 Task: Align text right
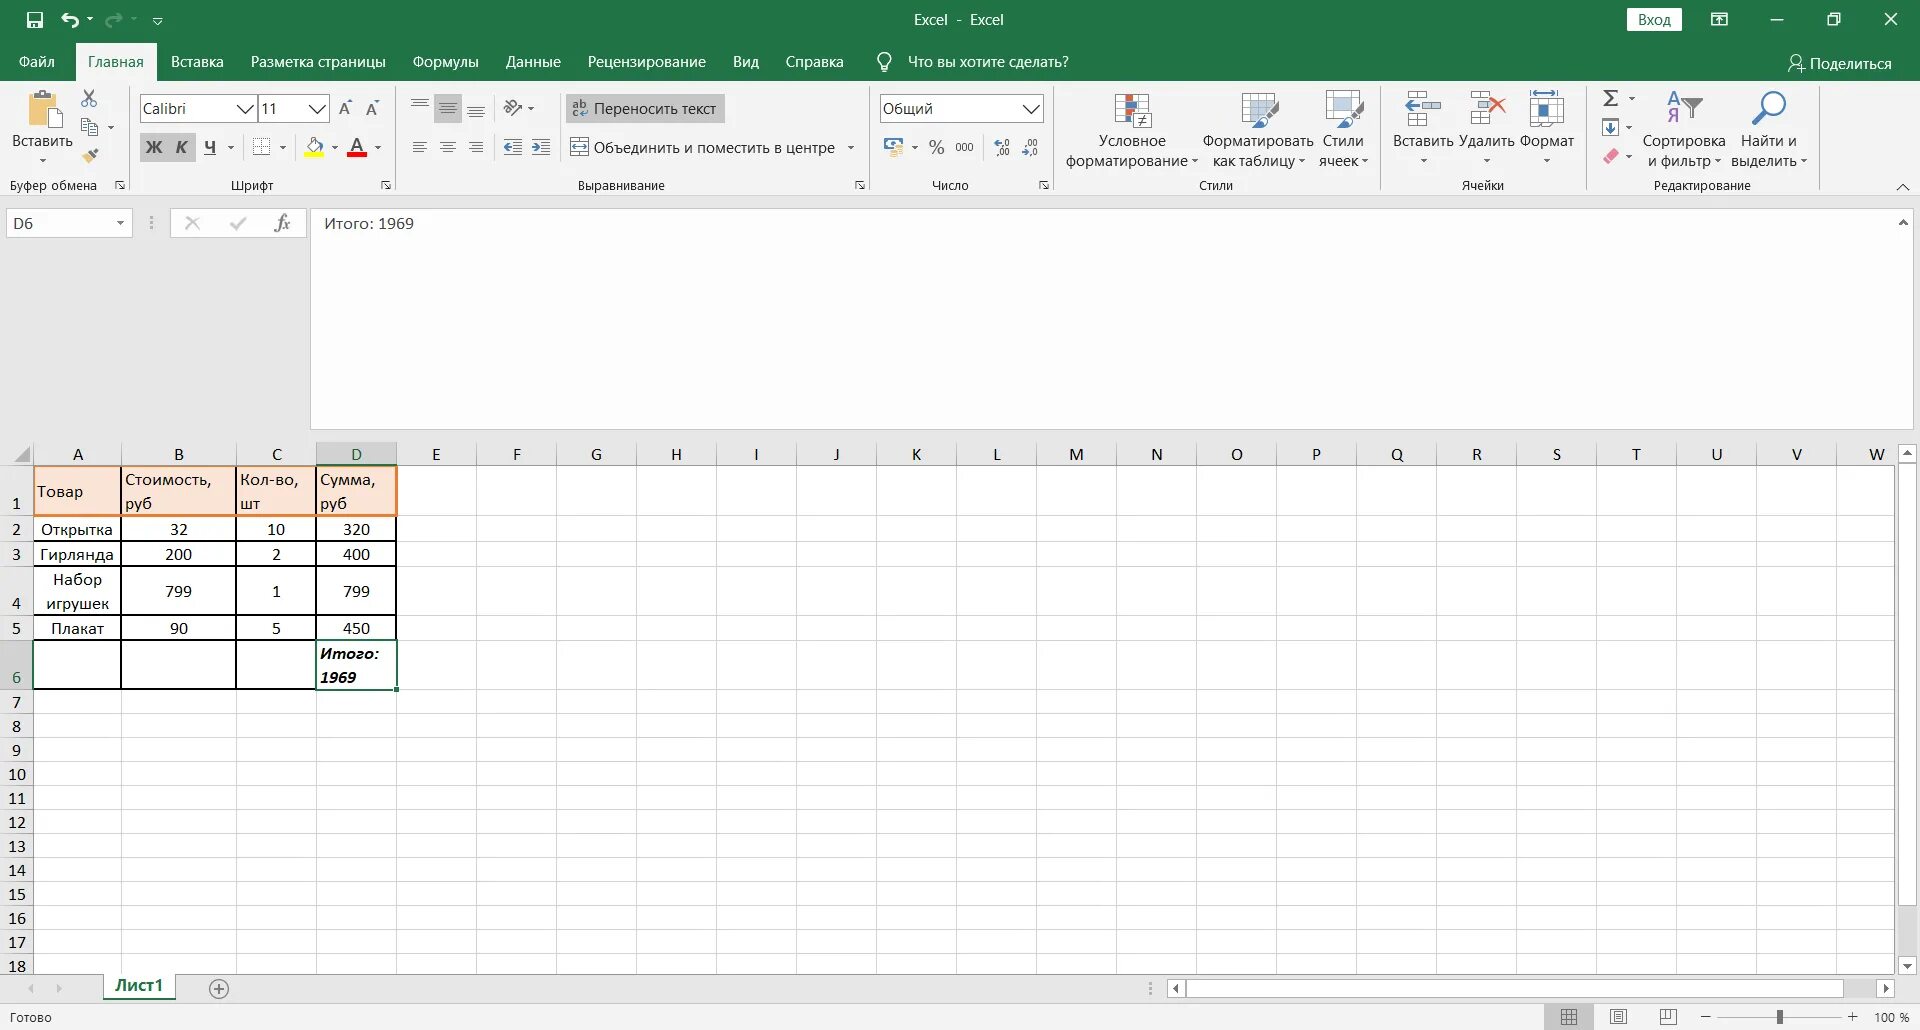click(476, 147)
